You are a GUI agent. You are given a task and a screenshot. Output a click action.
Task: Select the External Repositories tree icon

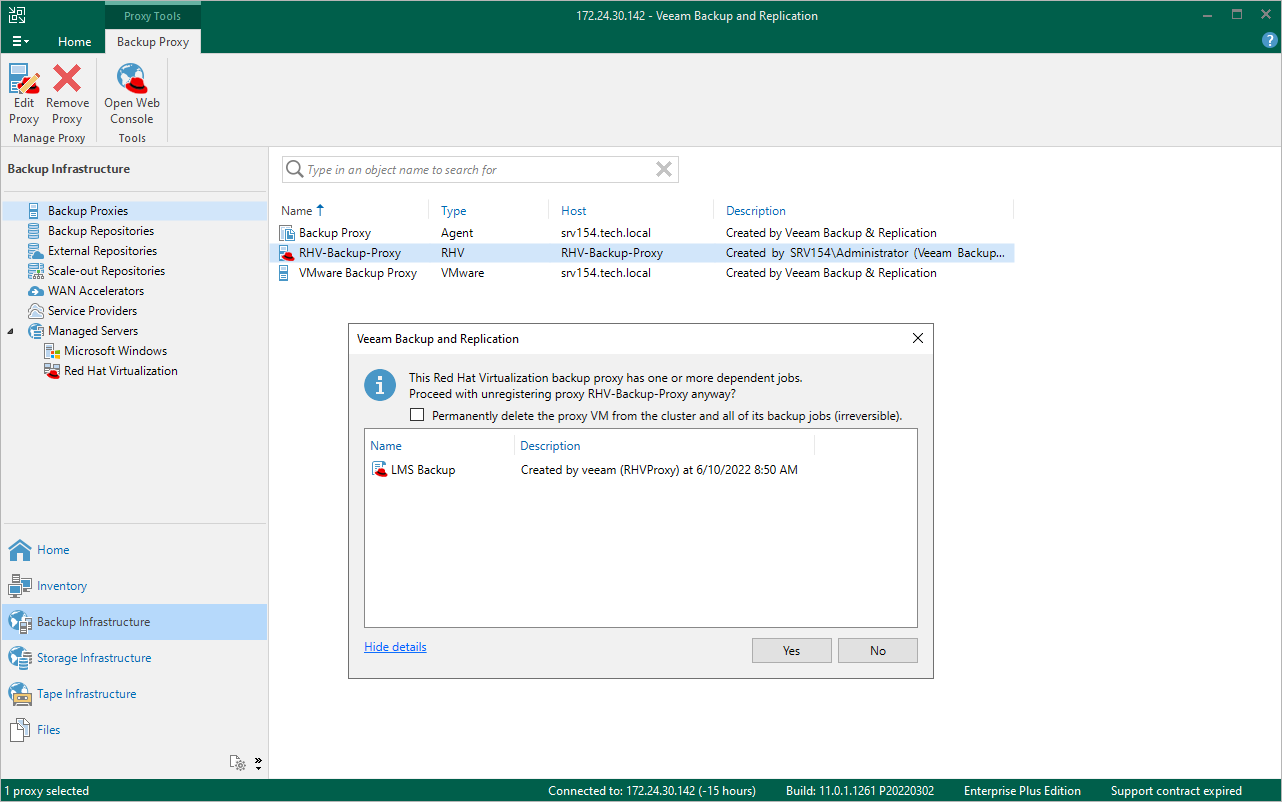click(34, 251)
